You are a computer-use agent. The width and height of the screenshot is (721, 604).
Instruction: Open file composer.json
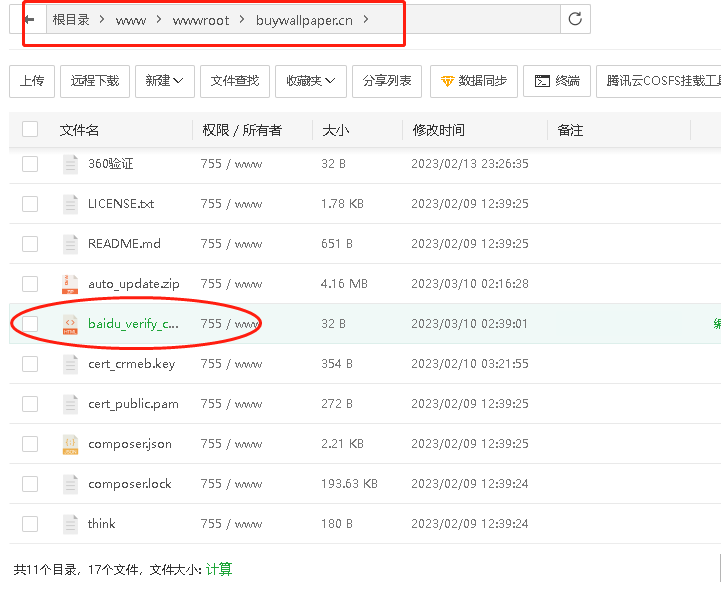(130, 444)
